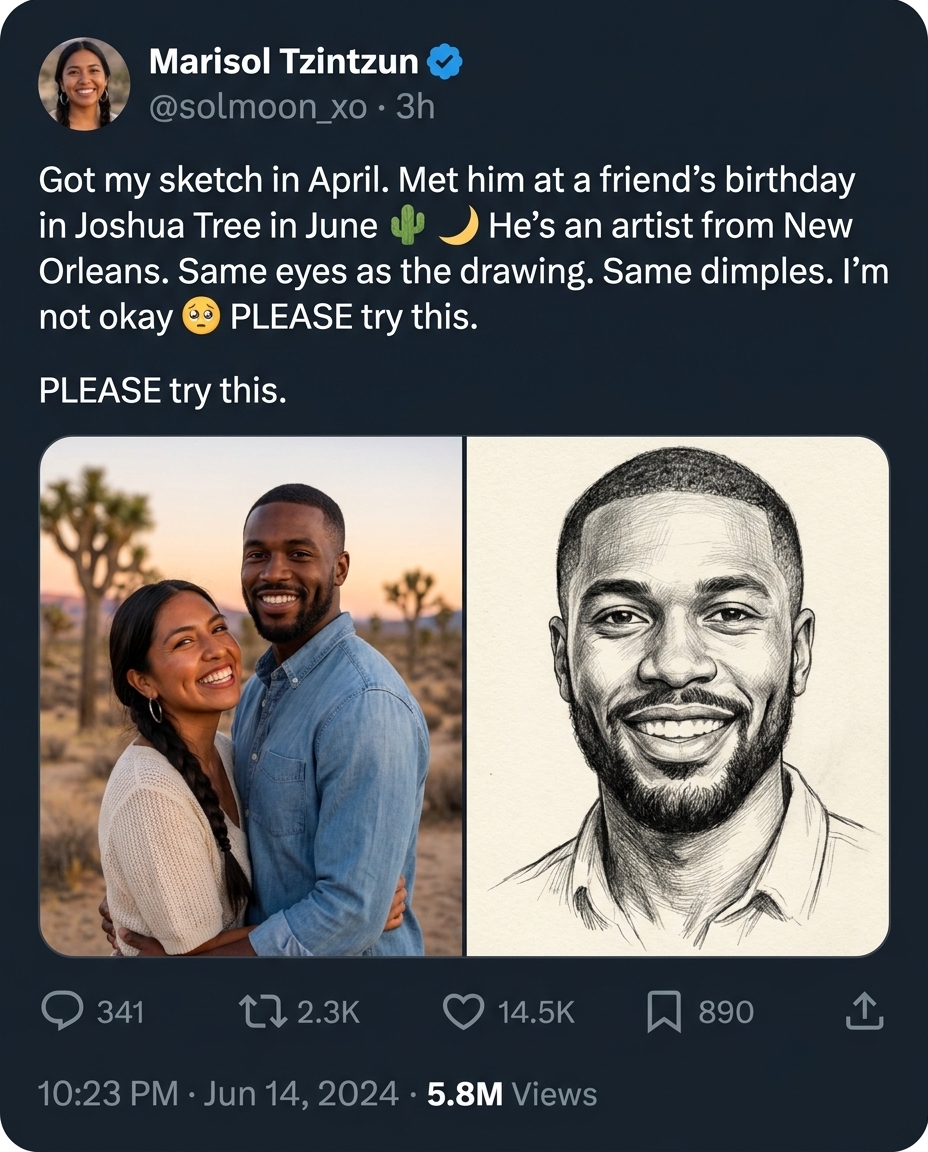Click the 2.3K reposts count

(x=328, y=1012)
